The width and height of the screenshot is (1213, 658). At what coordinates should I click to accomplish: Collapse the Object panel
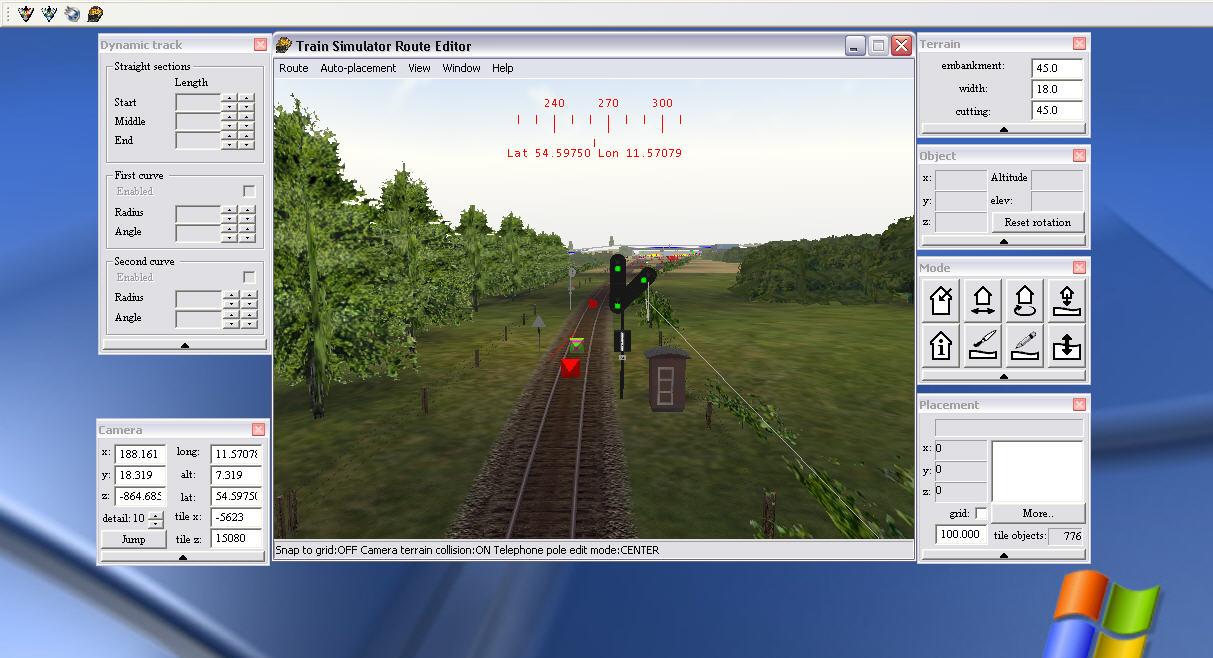click(x=1003, y=241)
